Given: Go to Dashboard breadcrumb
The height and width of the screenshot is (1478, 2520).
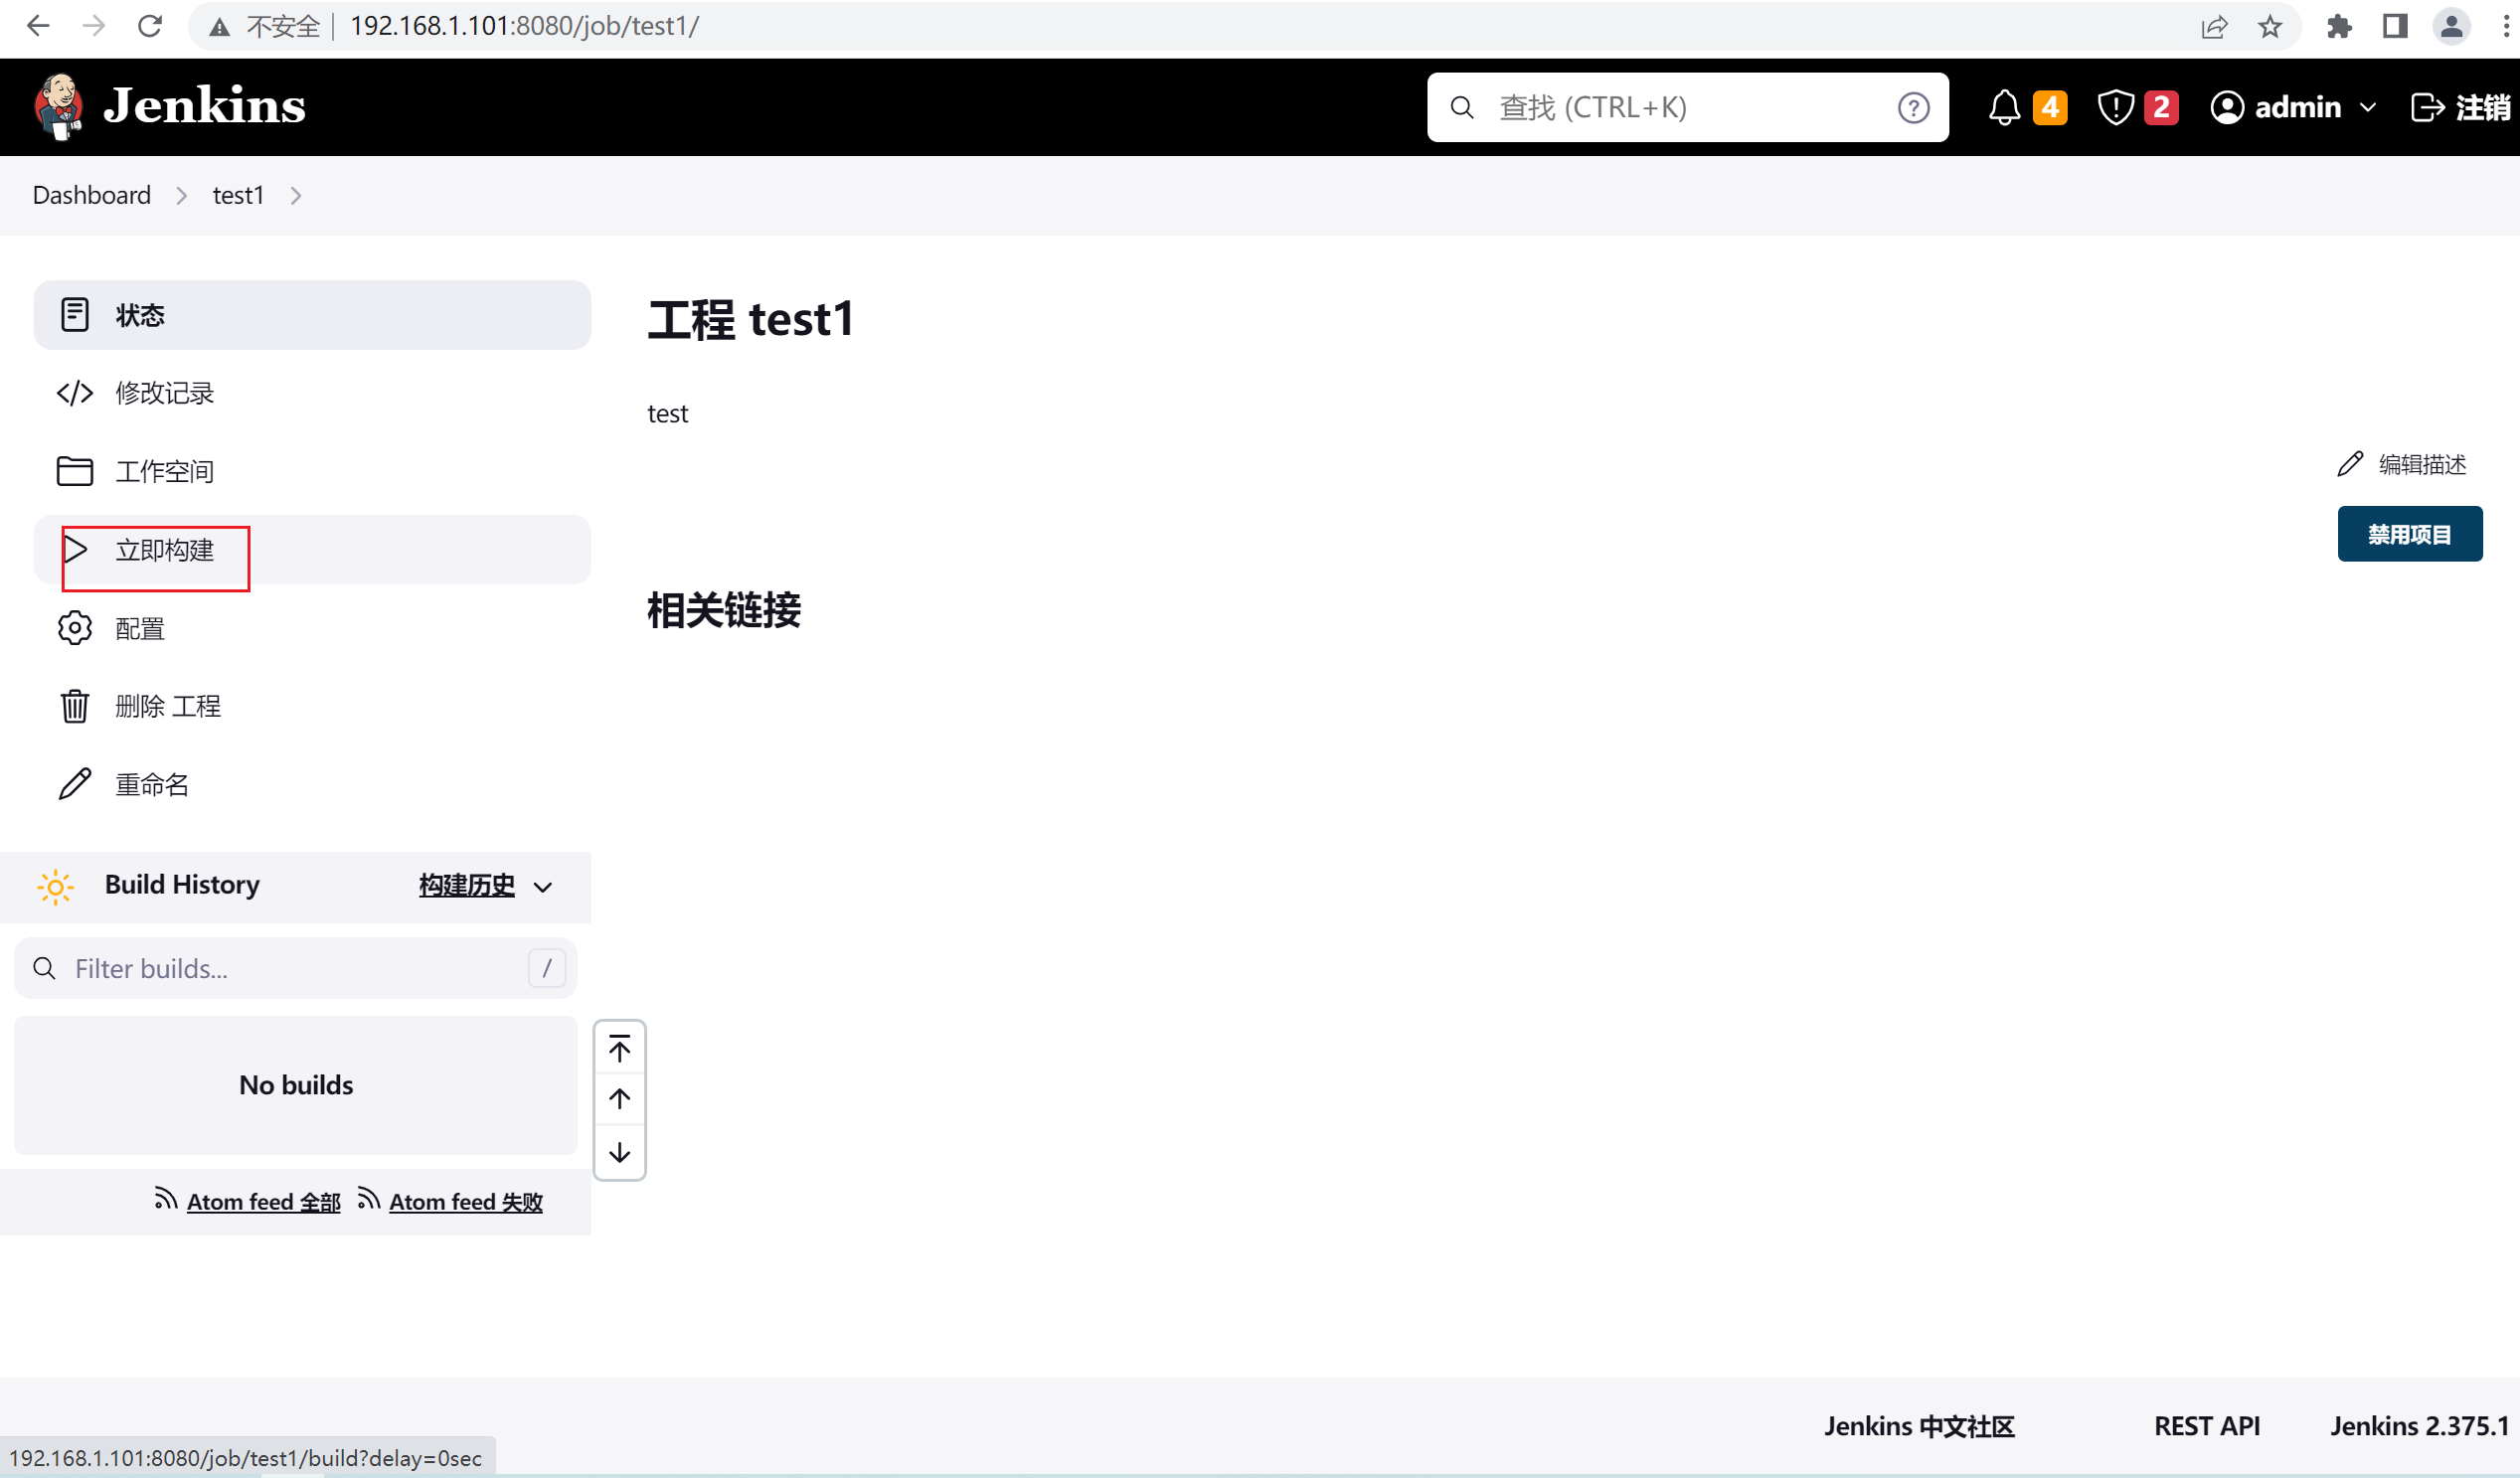Looking at the screenshot, I should tap(92, 195).
